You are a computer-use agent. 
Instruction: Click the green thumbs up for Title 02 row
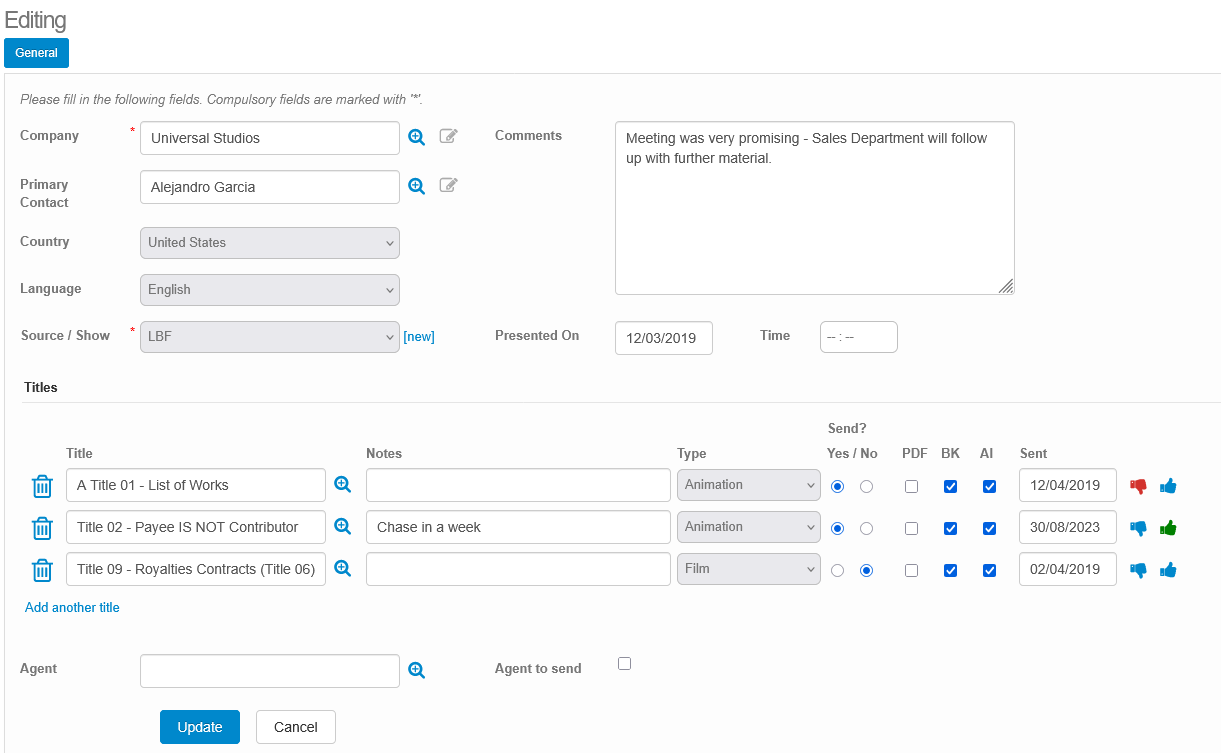(x=1168, y=528)
